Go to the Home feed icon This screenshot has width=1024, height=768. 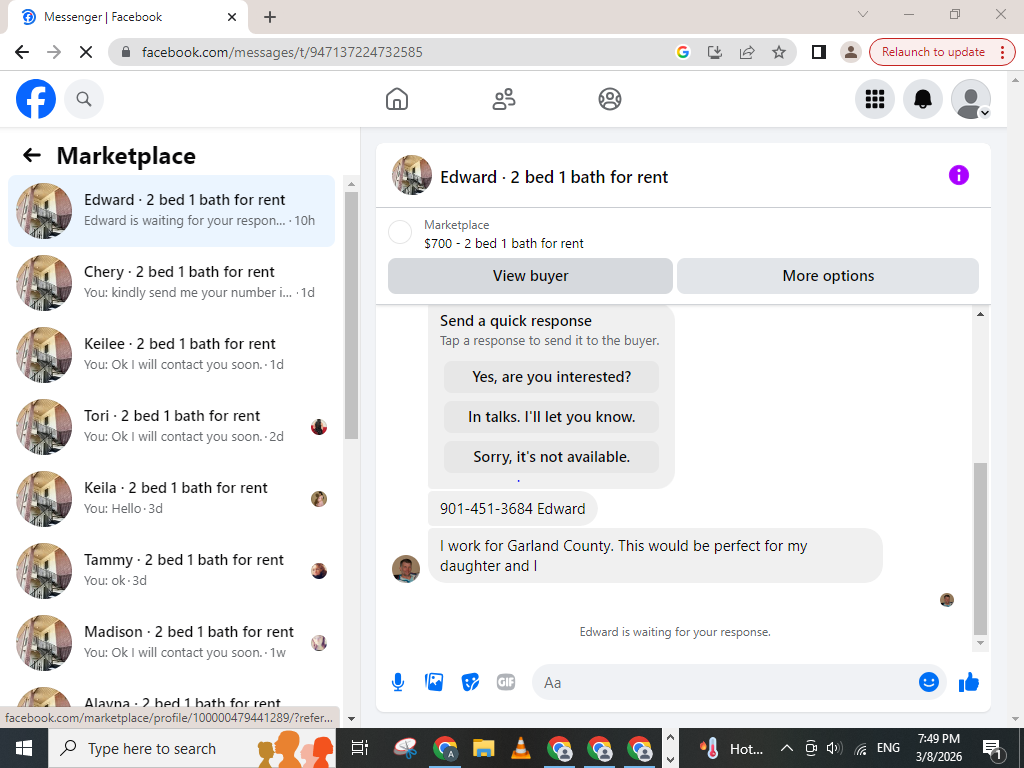pos(397,99)
